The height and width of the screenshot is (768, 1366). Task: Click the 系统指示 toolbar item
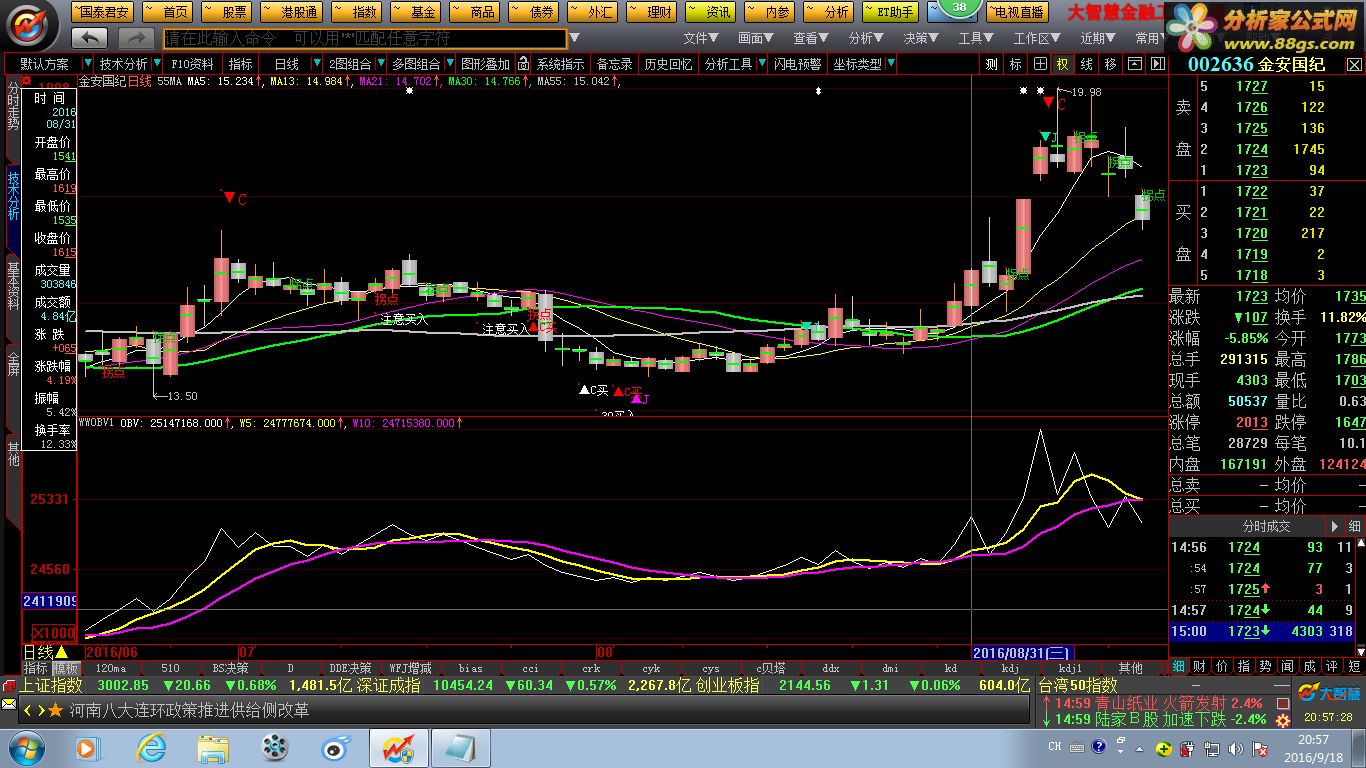click(x=560, y=64)
